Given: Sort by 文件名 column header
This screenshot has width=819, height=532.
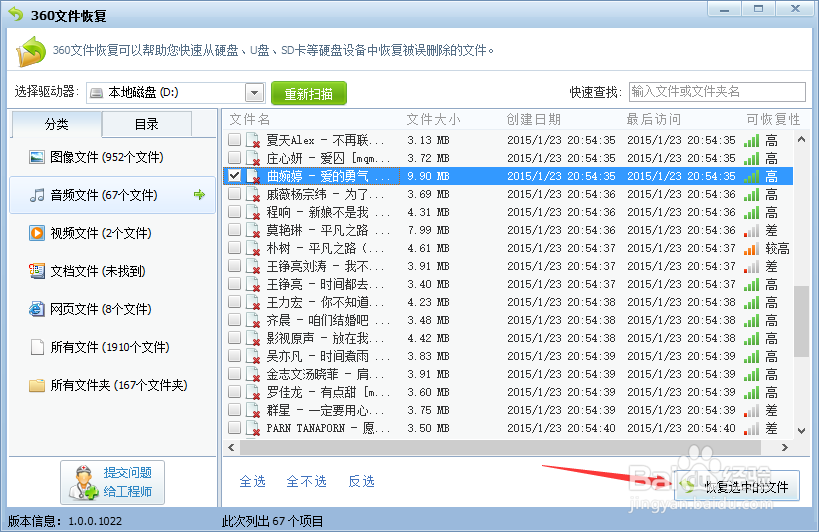Looking at the screenshot, I should [x=250, y=120].
